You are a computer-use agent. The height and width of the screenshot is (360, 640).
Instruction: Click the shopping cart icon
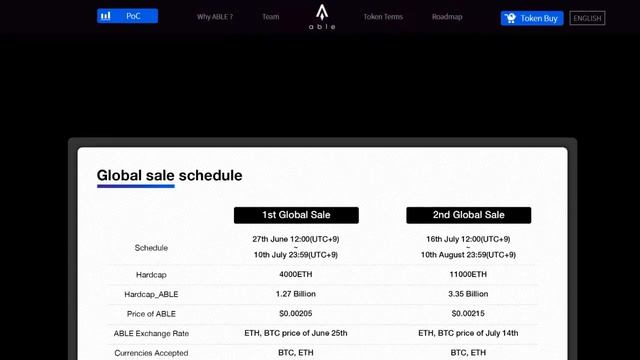coord(510,18)
